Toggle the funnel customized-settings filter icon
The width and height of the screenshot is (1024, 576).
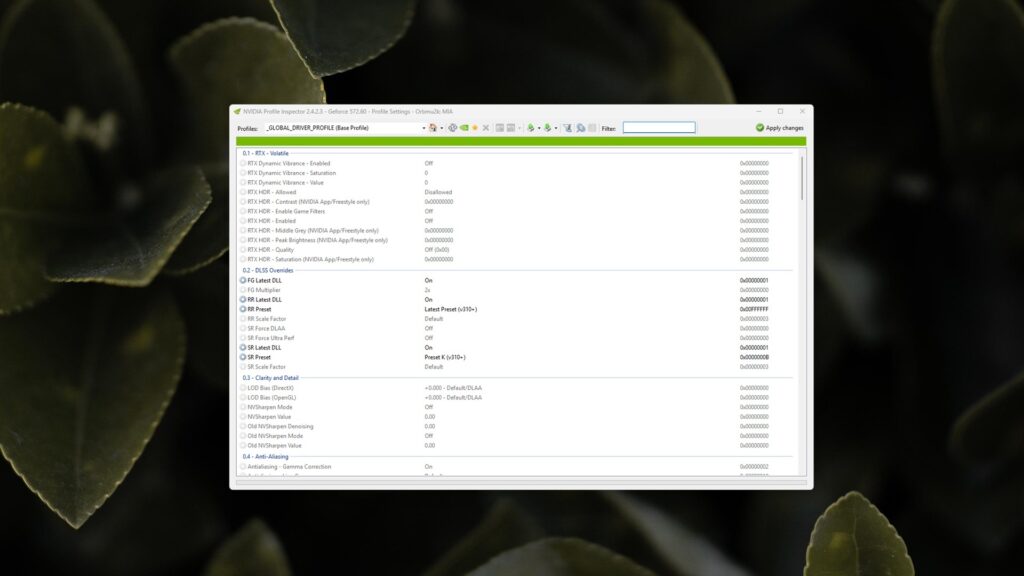tap(568, 128)
